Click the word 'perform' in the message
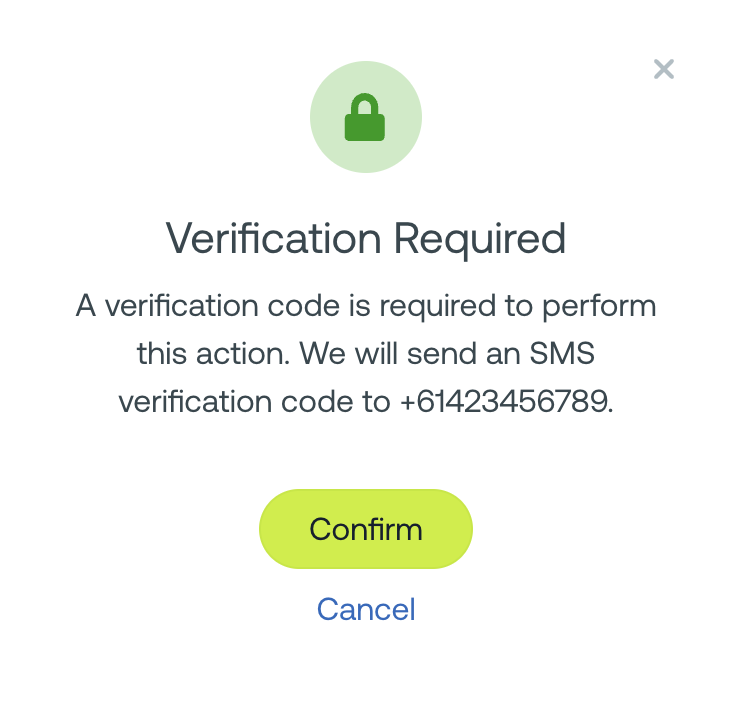Viewport: 734px width, 704px height. pos(599,308)
